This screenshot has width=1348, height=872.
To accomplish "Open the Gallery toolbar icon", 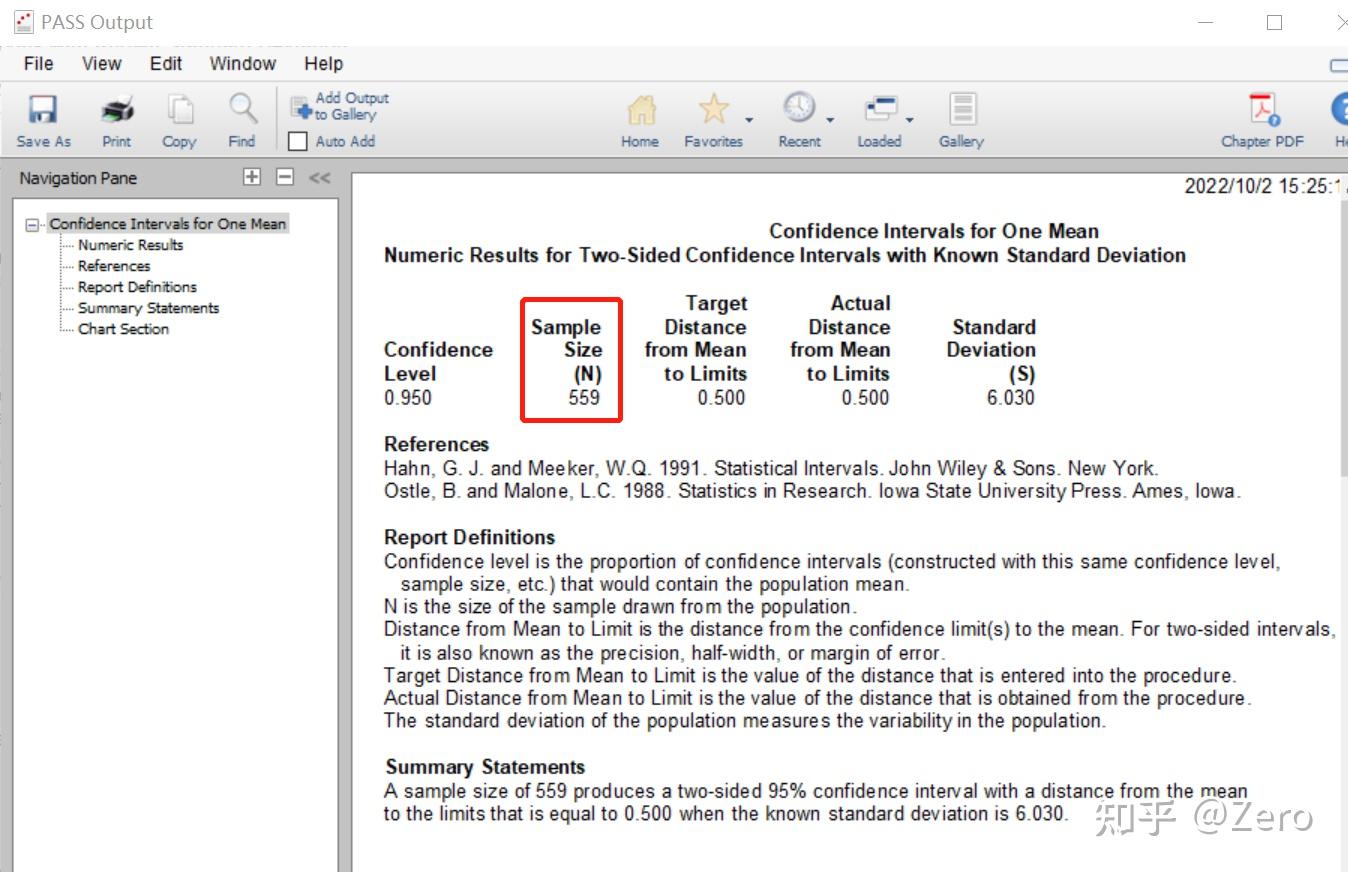I will (x=962, y=109).
